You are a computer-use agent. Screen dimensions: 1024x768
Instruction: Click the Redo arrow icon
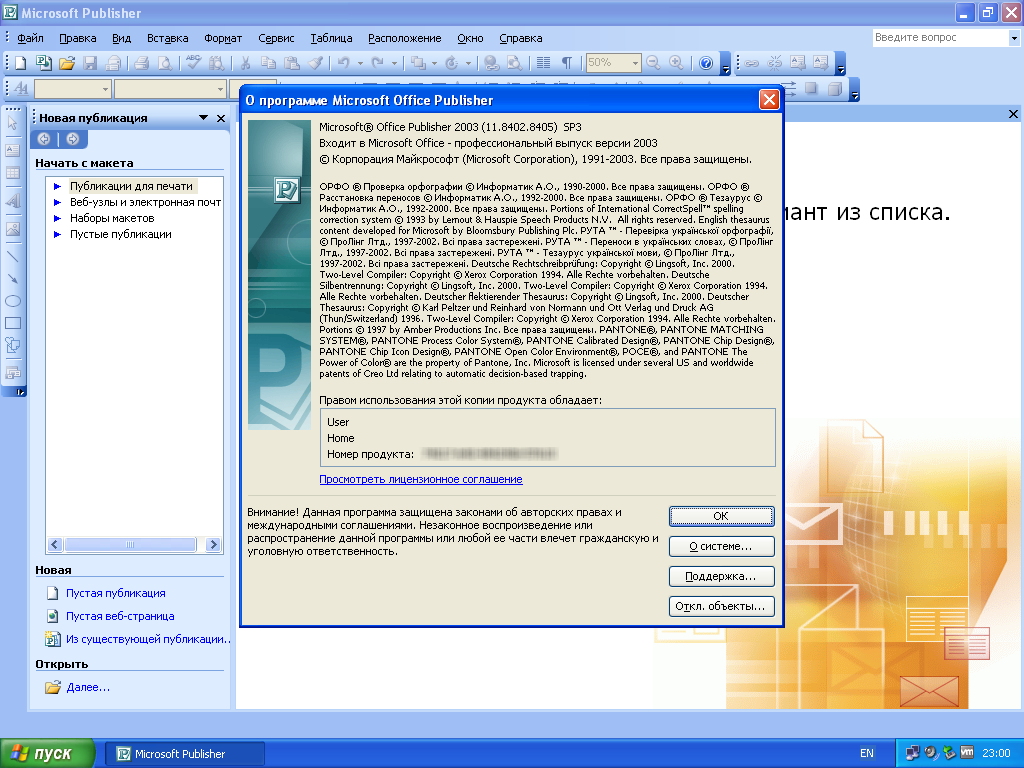[x=377, y=63]
